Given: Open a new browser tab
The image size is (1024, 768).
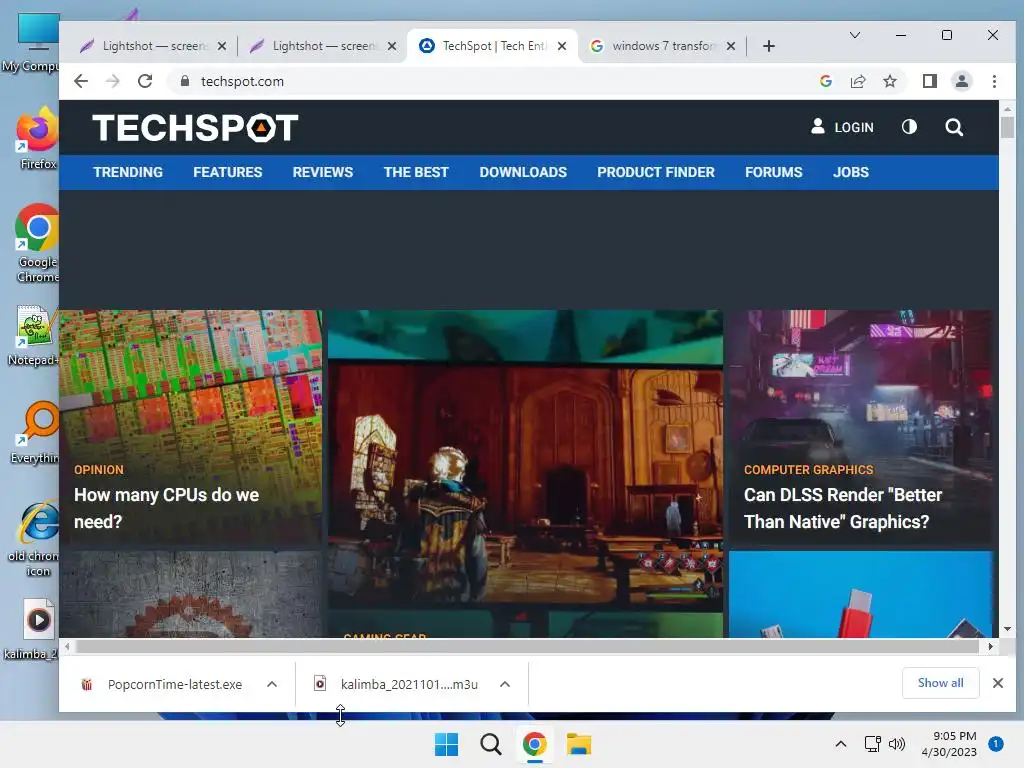Looking at the screenshot, I should point(769,46).
